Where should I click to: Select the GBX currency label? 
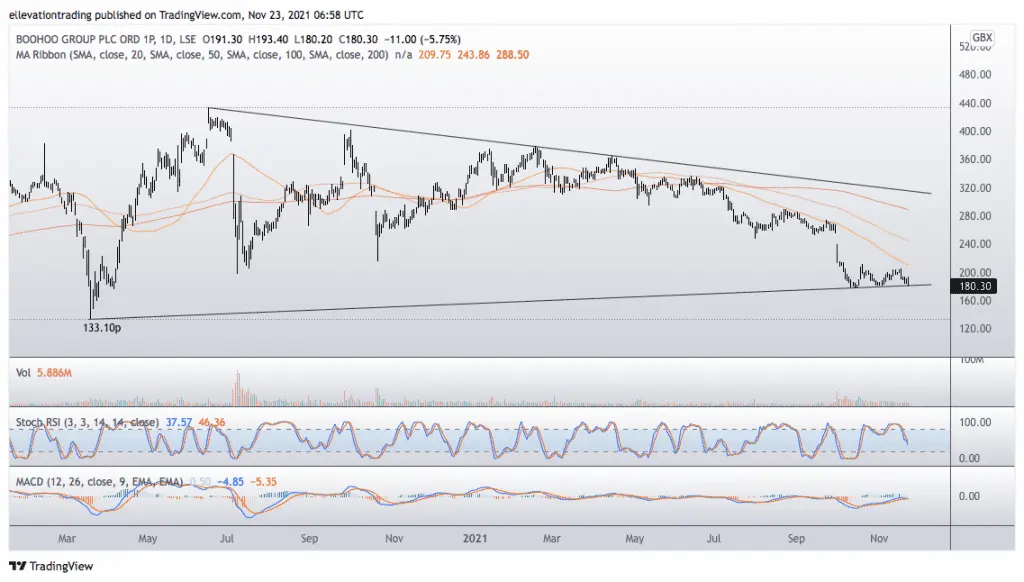point(982,37)
